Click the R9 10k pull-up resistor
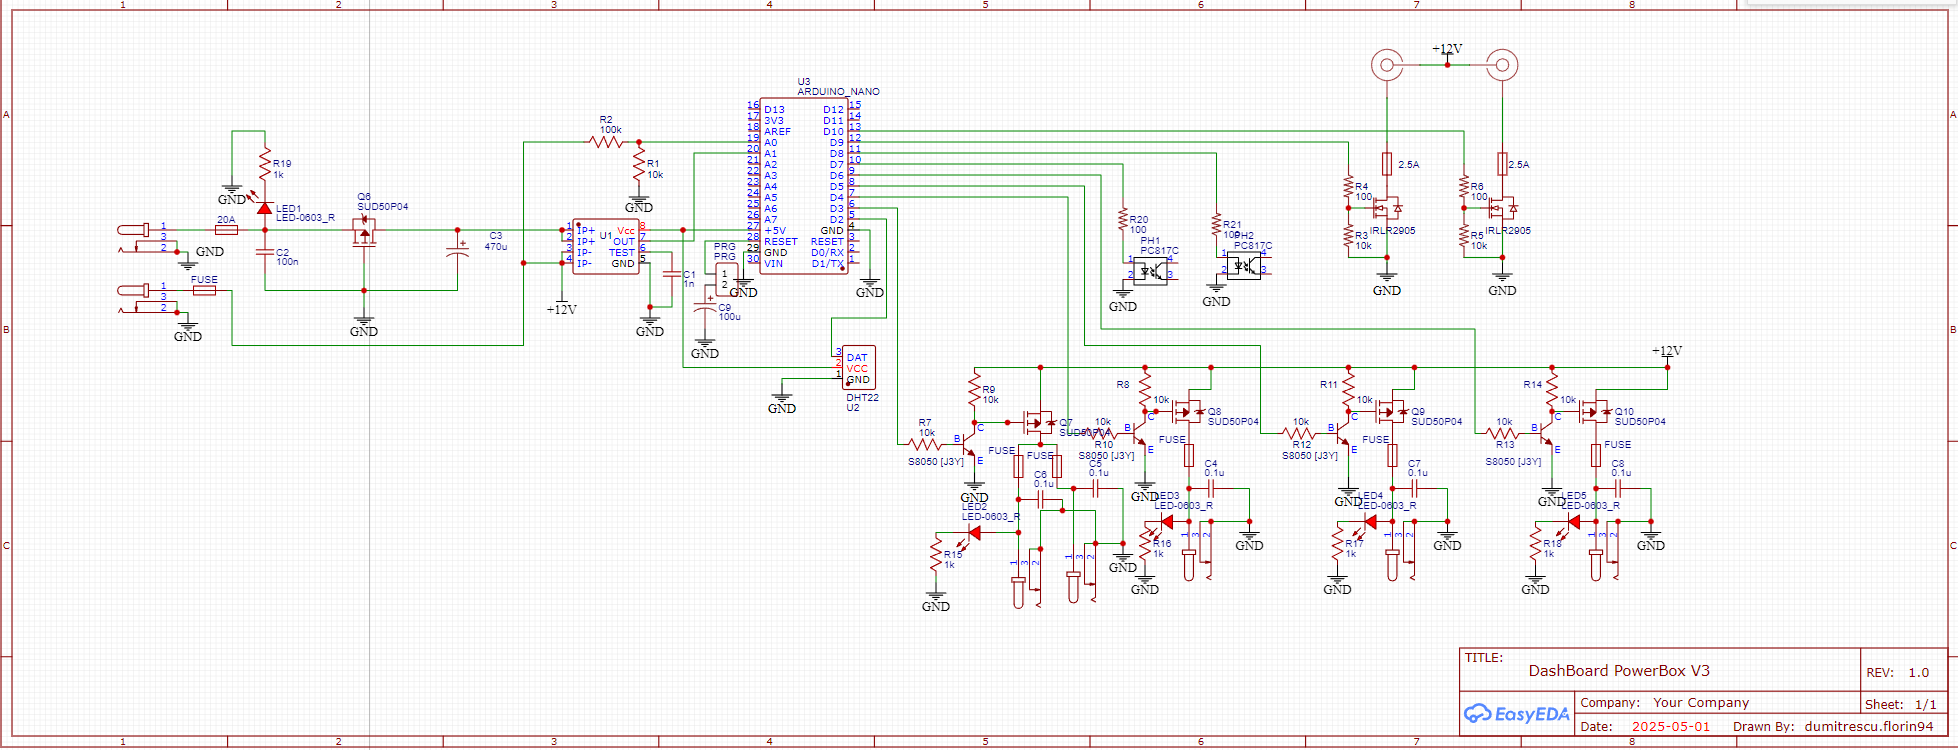The width and height of the screenshot is (1958, 750). [x=974, y=390]
